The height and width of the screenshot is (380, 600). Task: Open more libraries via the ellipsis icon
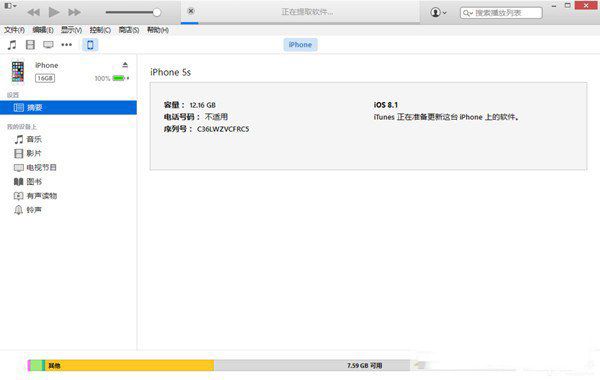click(x=67, y=45)
